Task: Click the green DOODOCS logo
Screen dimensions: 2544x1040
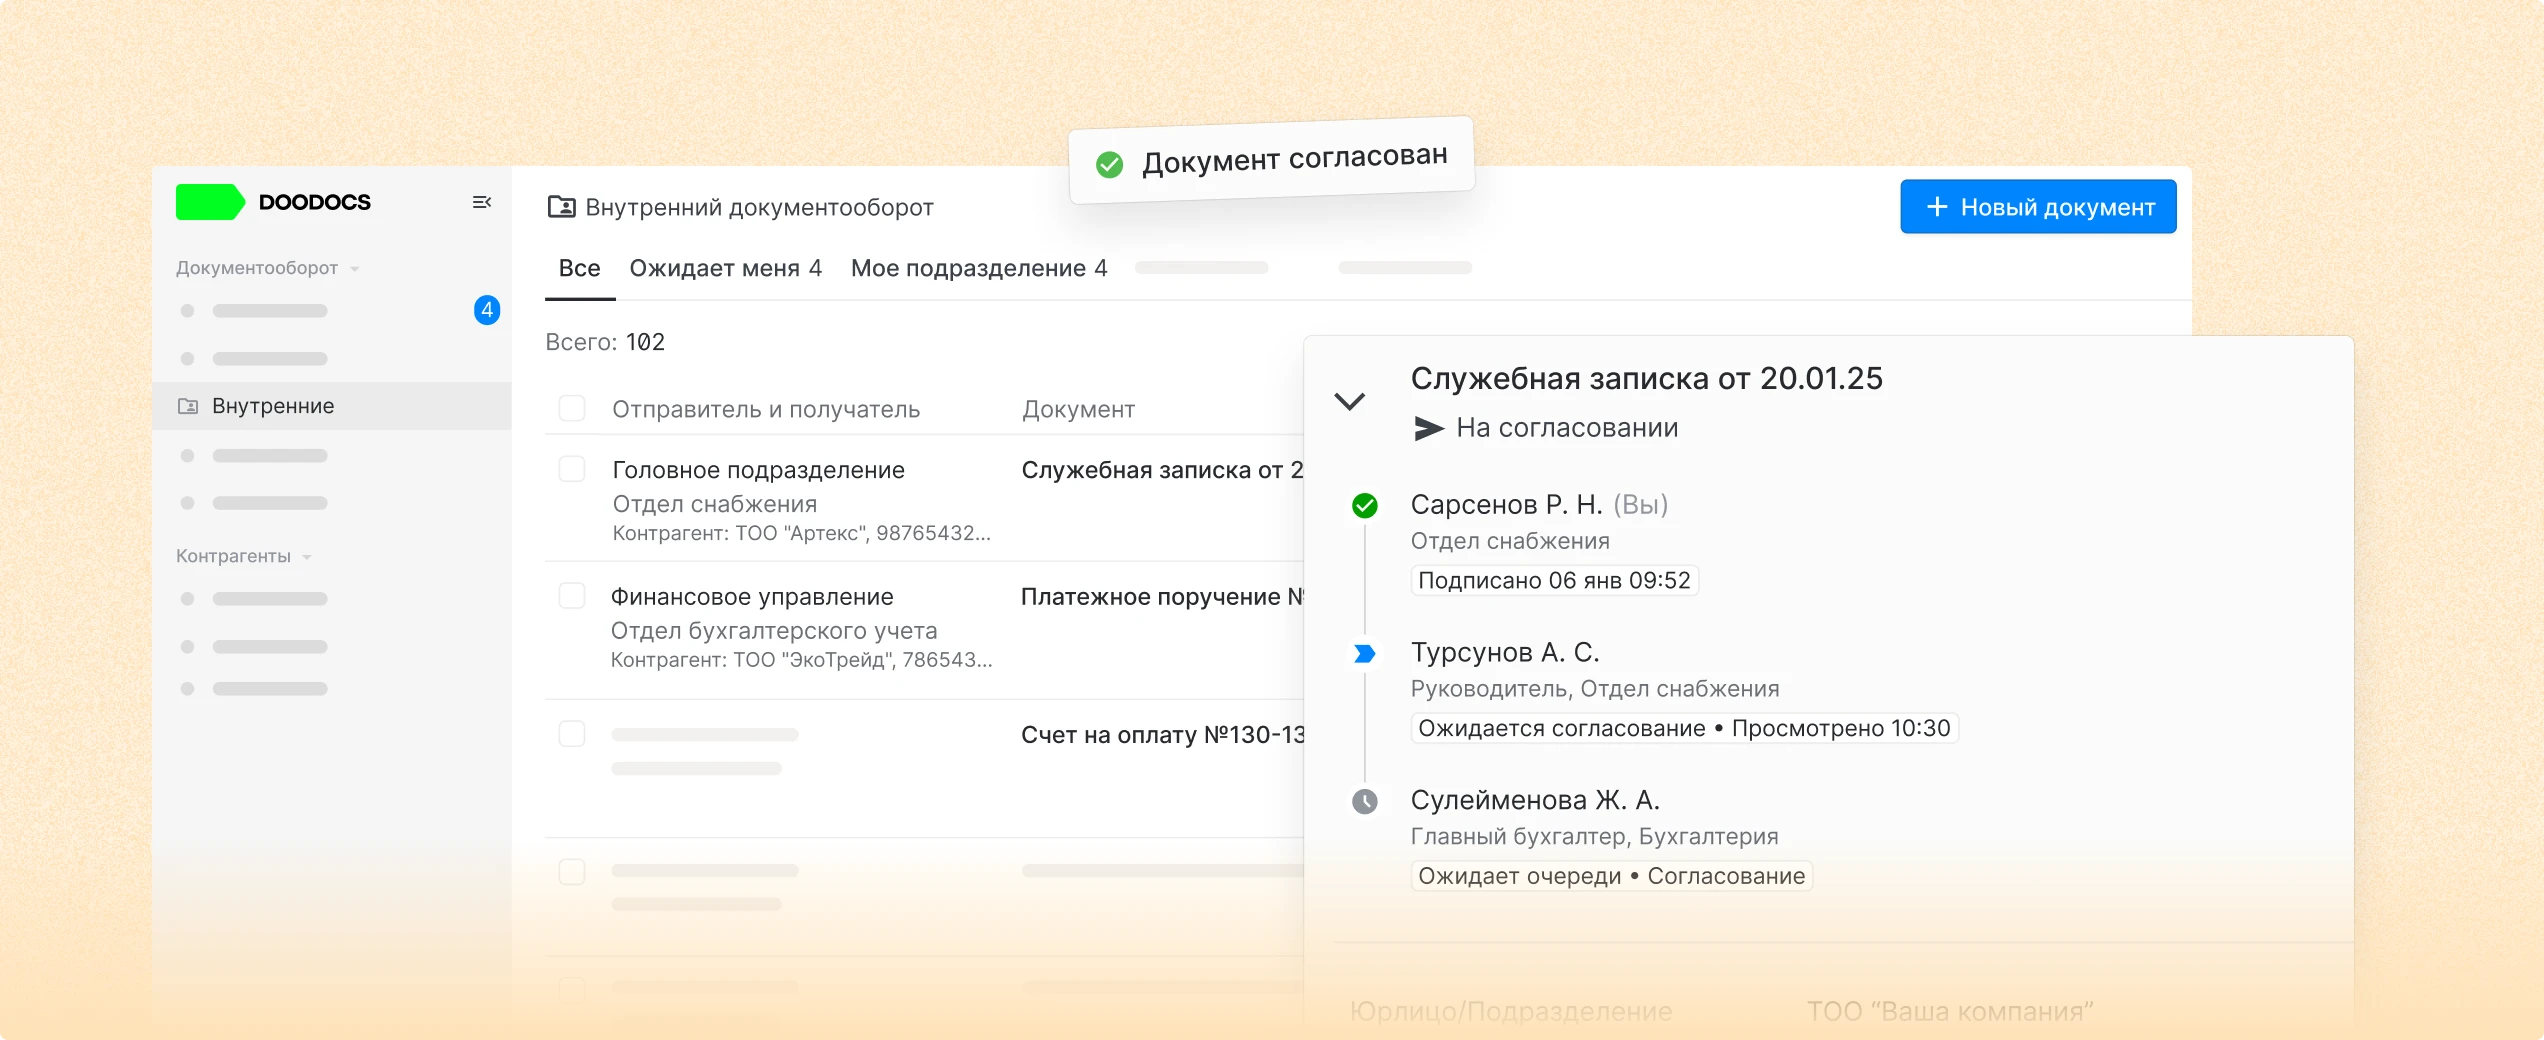Action: [x=209, y=202]
